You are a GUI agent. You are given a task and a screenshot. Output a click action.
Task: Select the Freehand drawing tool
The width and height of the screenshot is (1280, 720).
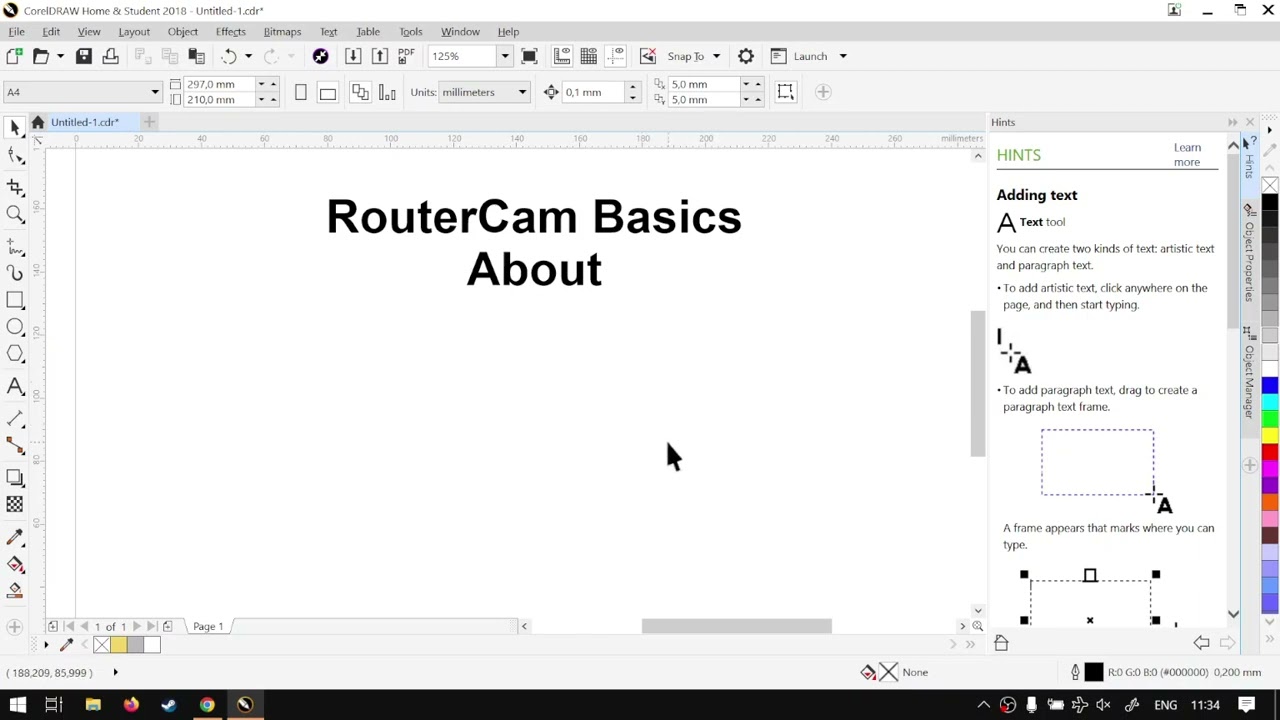(15, 245)
